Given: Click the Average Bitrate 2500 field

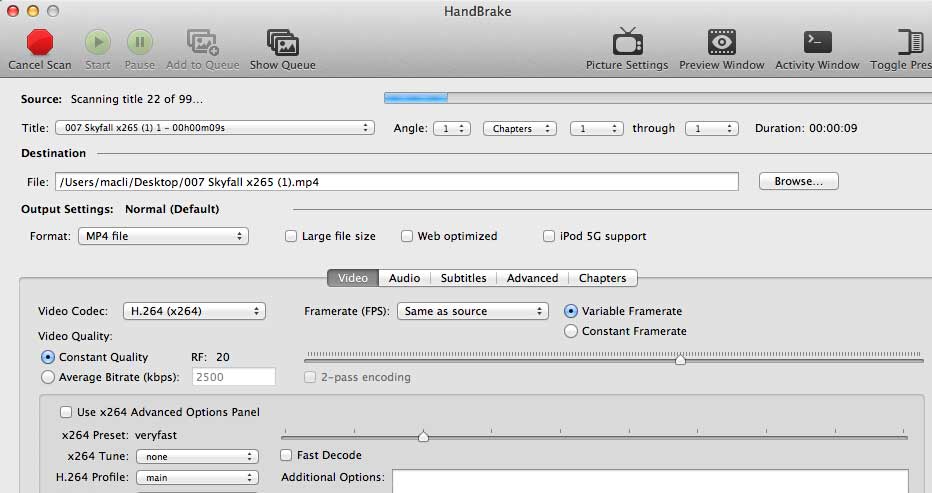Looking at the screenshot, I should pos(234,377).
